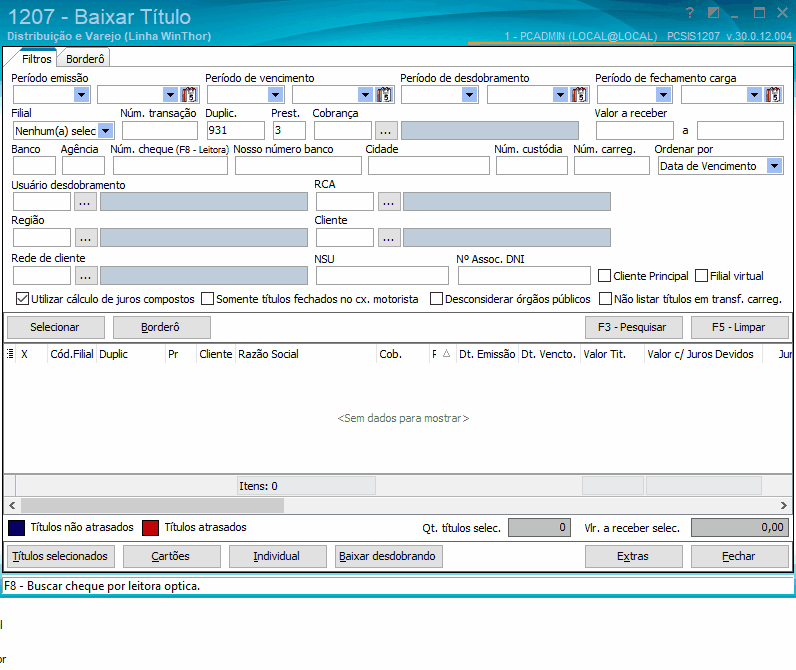Enable Filial virtual checkbox
The height and width of the screenshot is (670, 796).
(x=701, y=276)
